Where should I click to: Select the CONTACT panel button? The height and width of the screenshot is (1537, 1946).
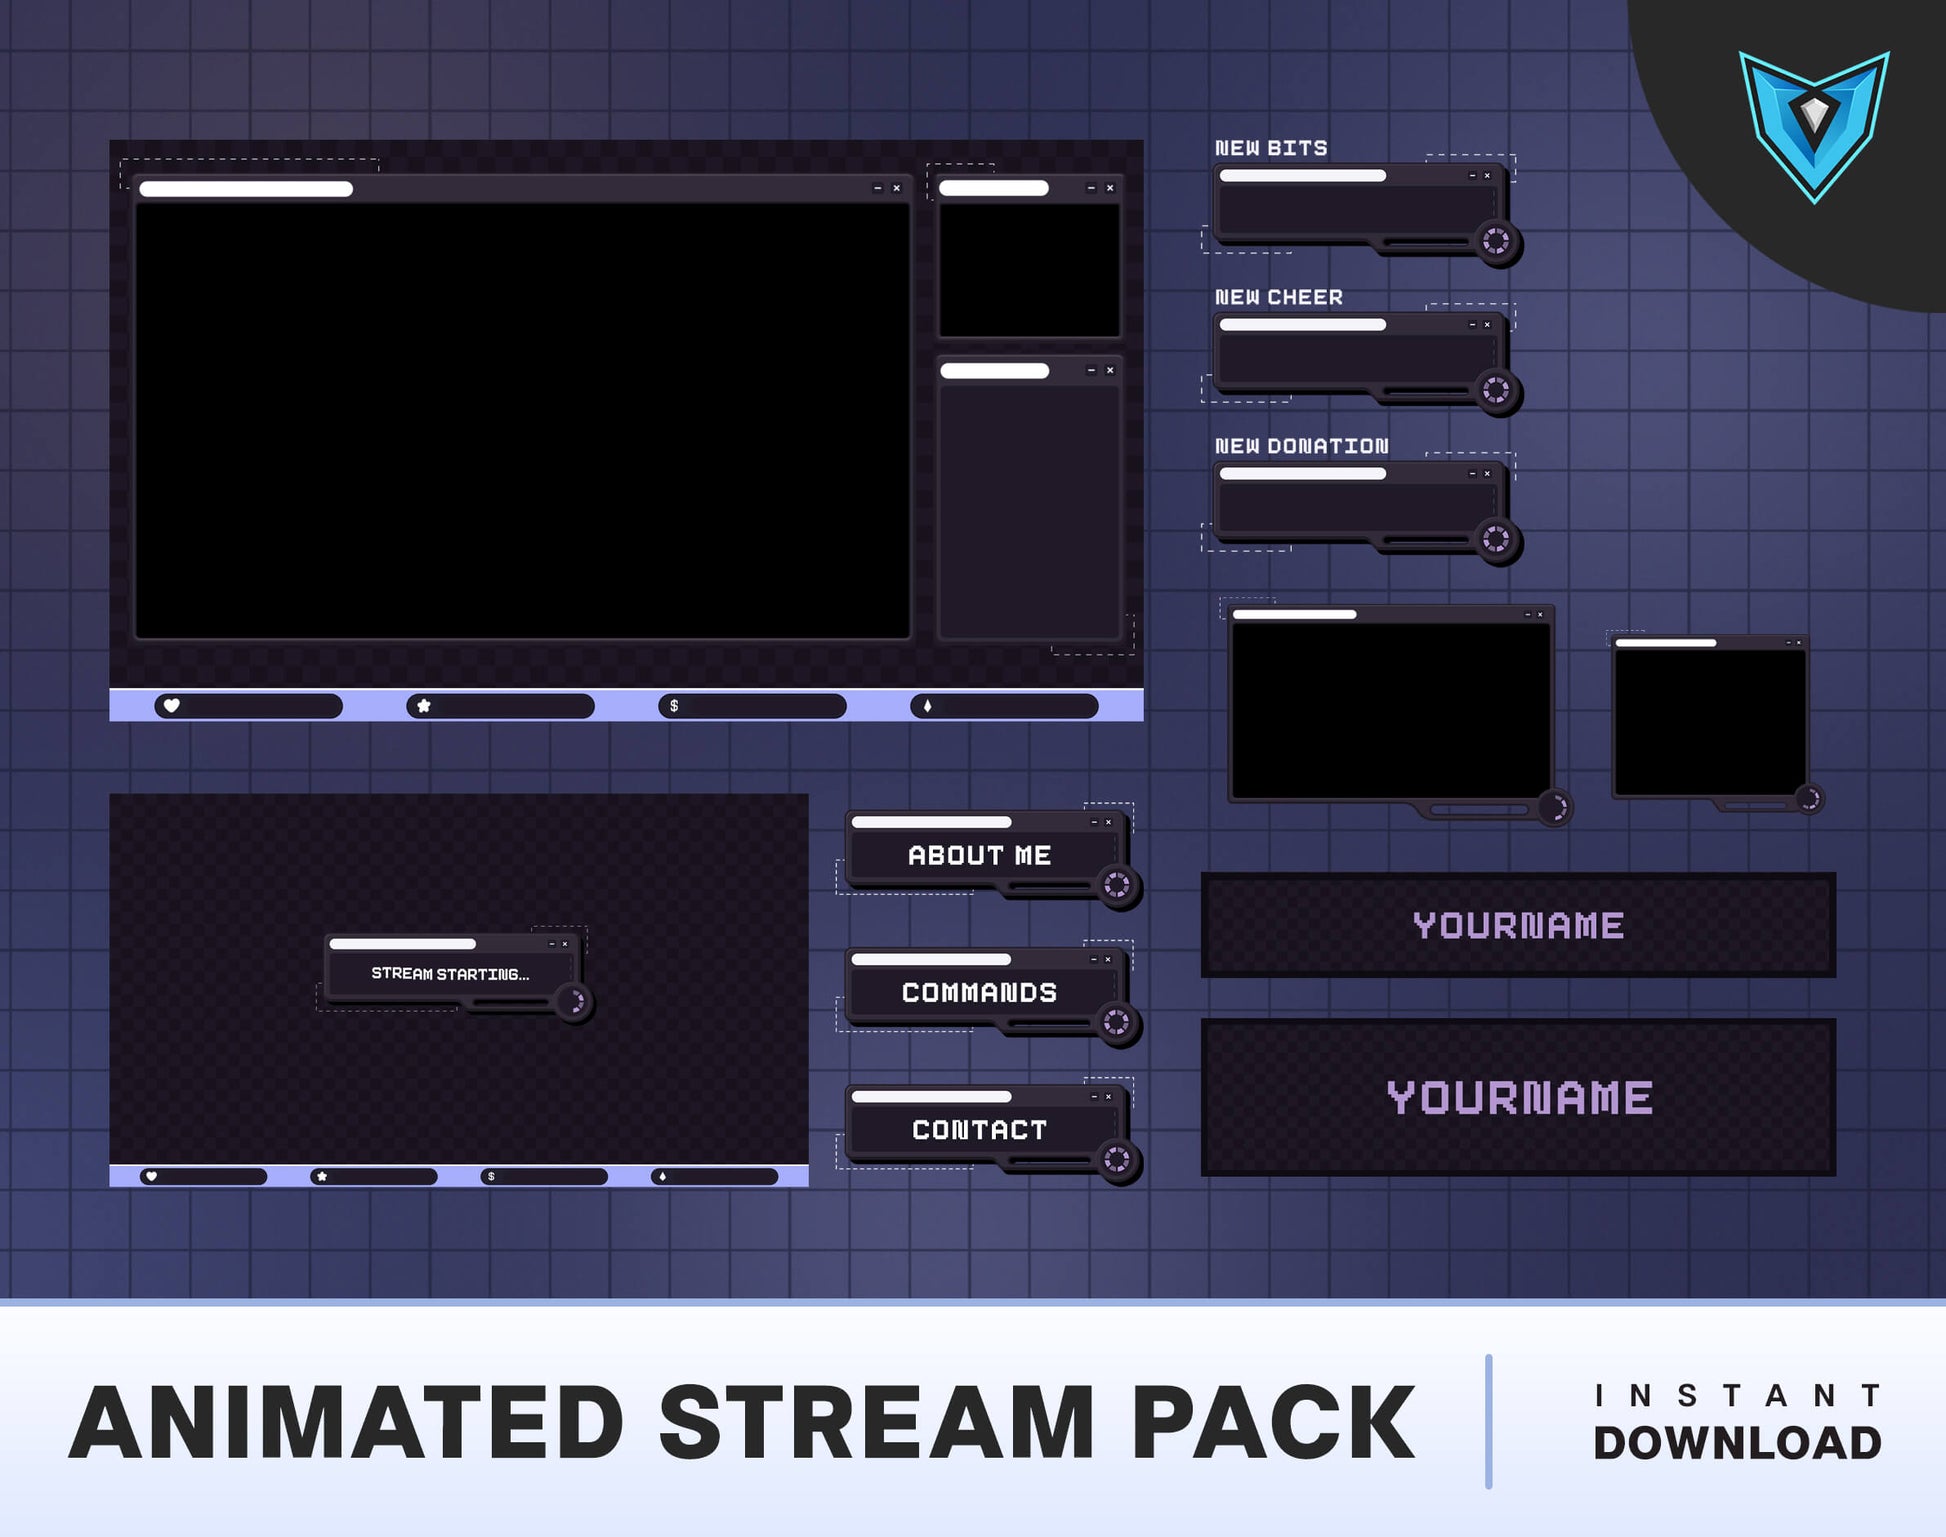(979, 1129)
